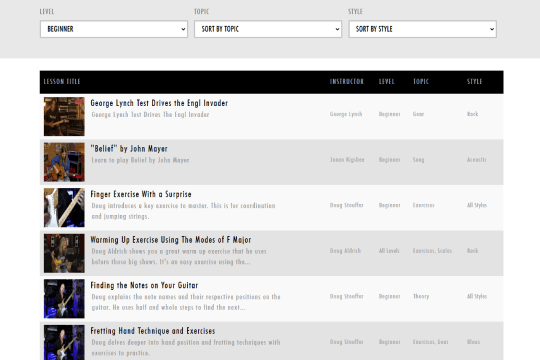
Task: Open George Lynch Test Drives lesson thumbnail
Action: point(64,116)
